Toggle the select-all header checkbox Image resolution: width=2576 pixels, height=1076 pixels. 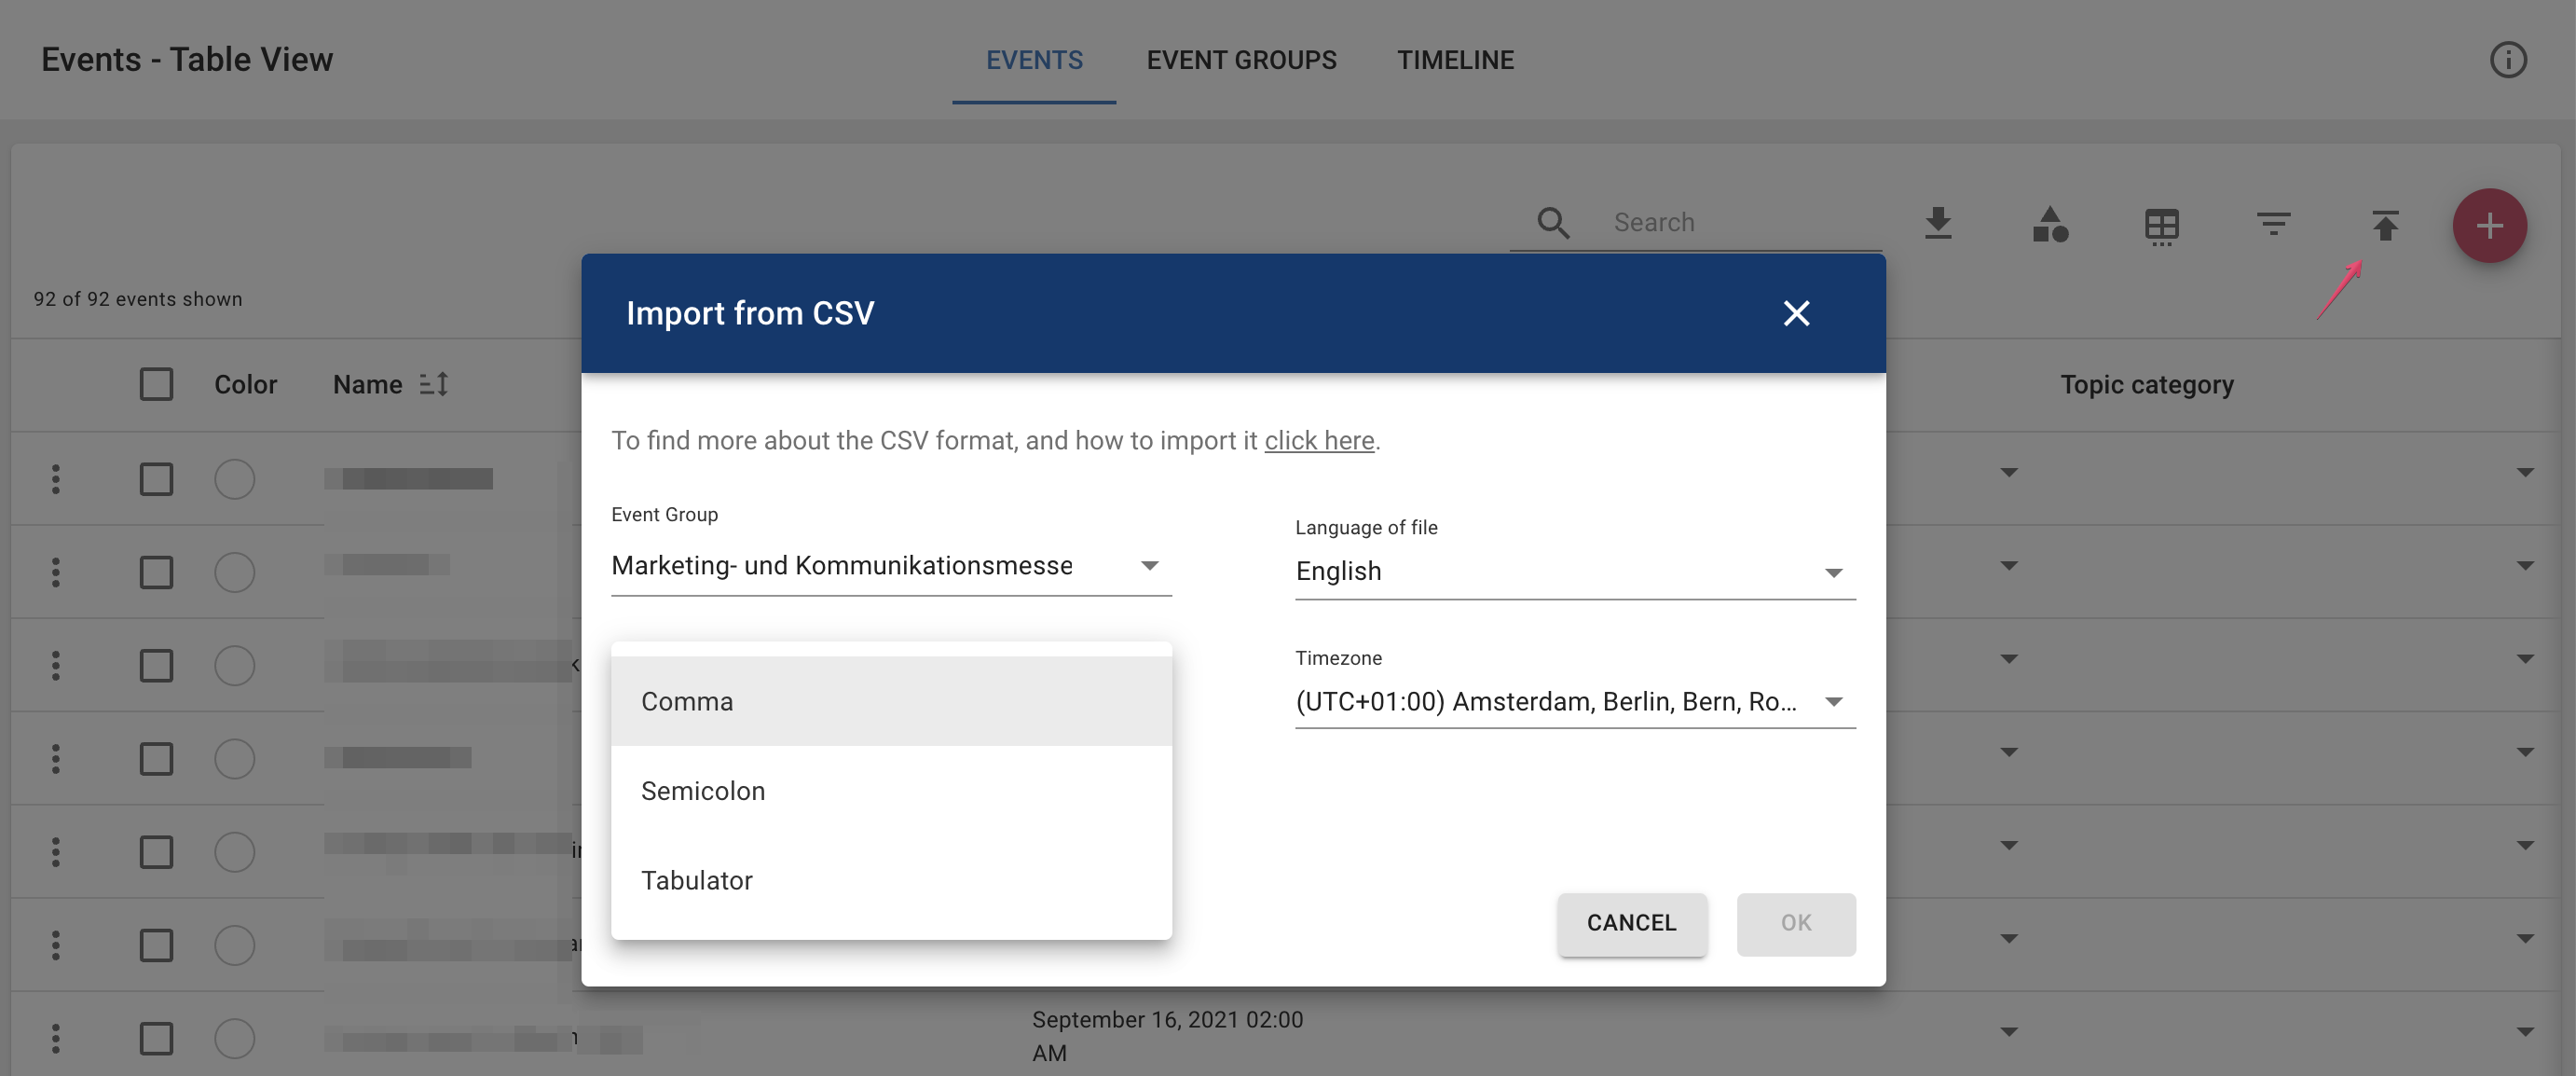(x=156, y=384)
